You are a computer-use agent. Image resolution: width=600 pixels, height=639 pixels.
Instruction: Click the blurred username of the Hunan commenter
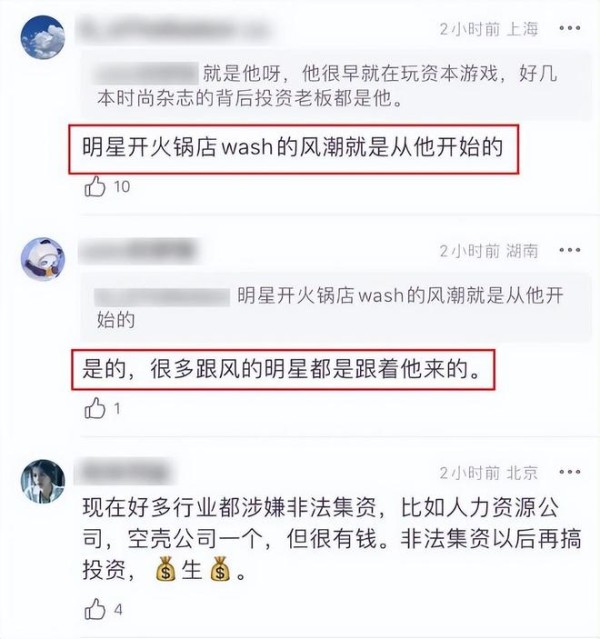point(139,251)
